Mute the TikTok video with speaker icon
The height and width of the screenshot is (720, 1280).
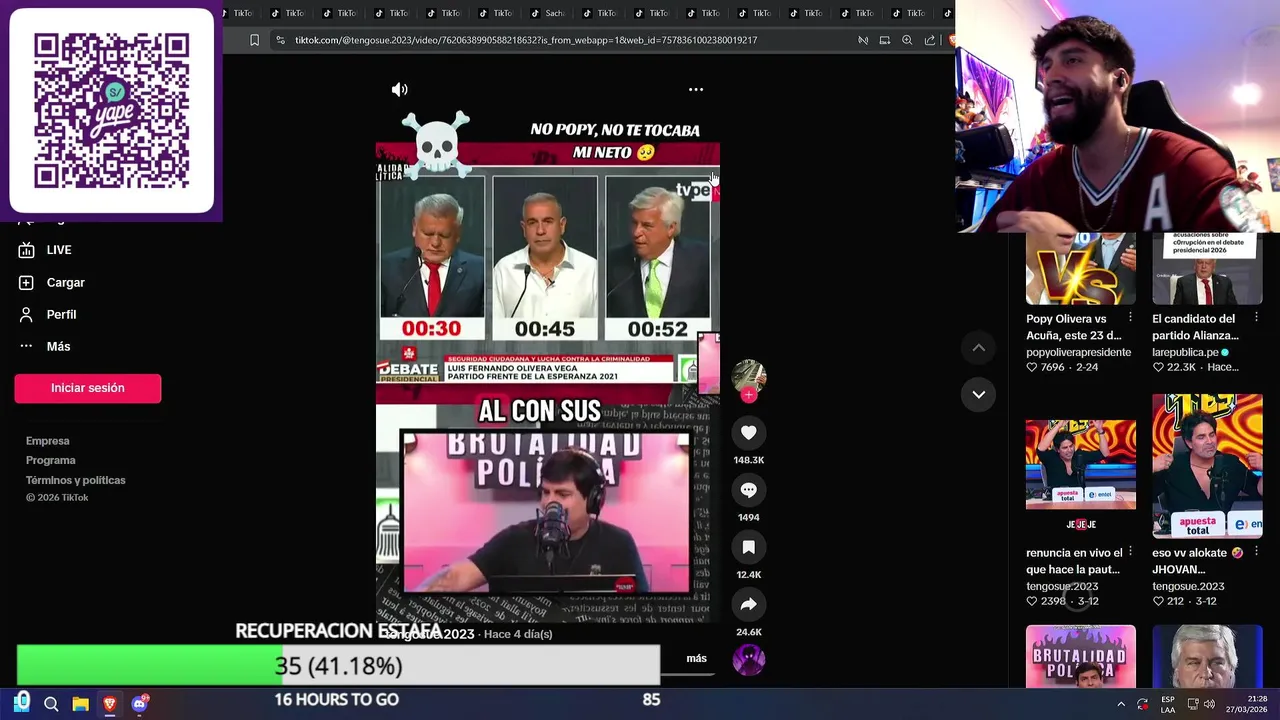tap(399, 90)
